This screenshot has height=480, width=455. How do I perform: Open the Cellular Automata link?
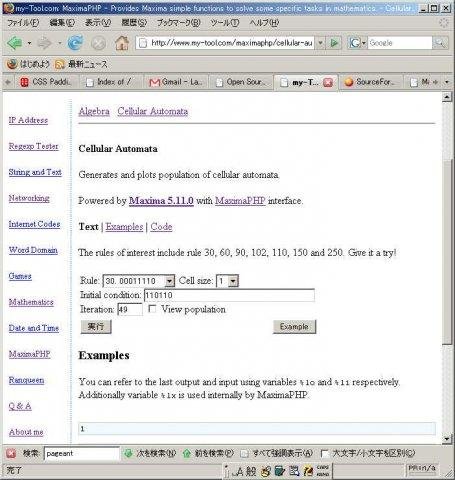point(153,111)
